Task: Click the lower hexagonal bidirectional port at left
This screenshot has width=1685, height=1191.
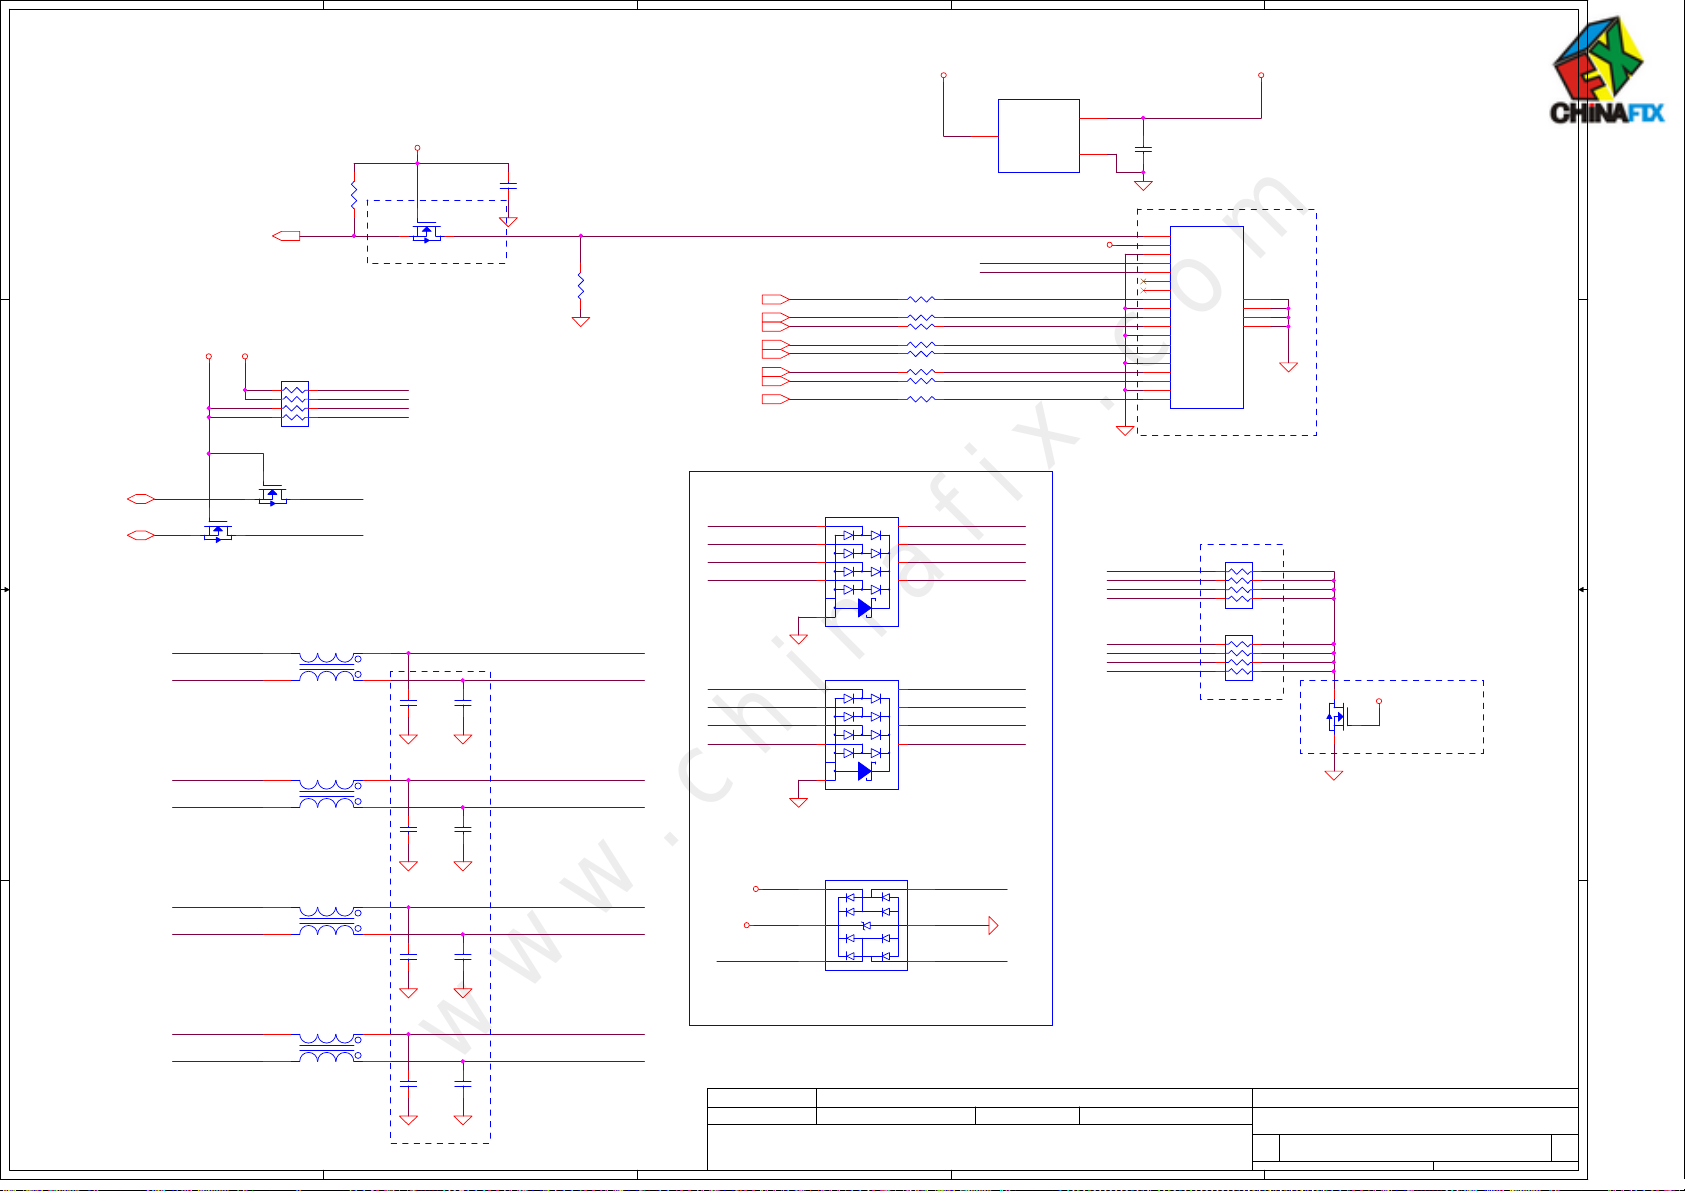Action: [141, 535]
